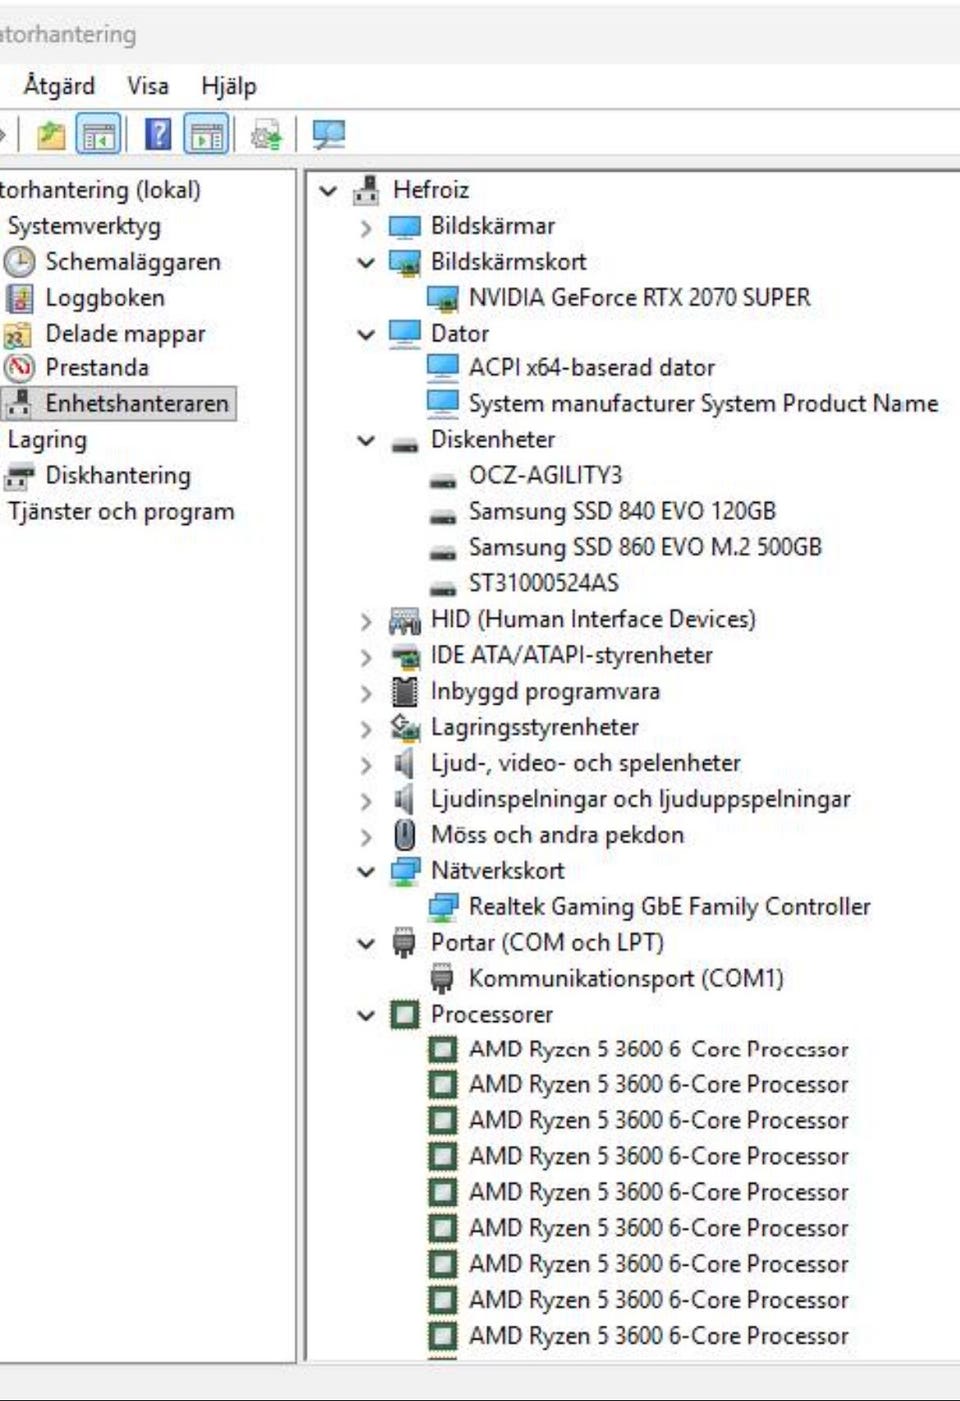The height and width of the screenshot is (1401, 960).
Task: Toggle the show/hide console tree toolbar icon
Action: coord(98,134)
